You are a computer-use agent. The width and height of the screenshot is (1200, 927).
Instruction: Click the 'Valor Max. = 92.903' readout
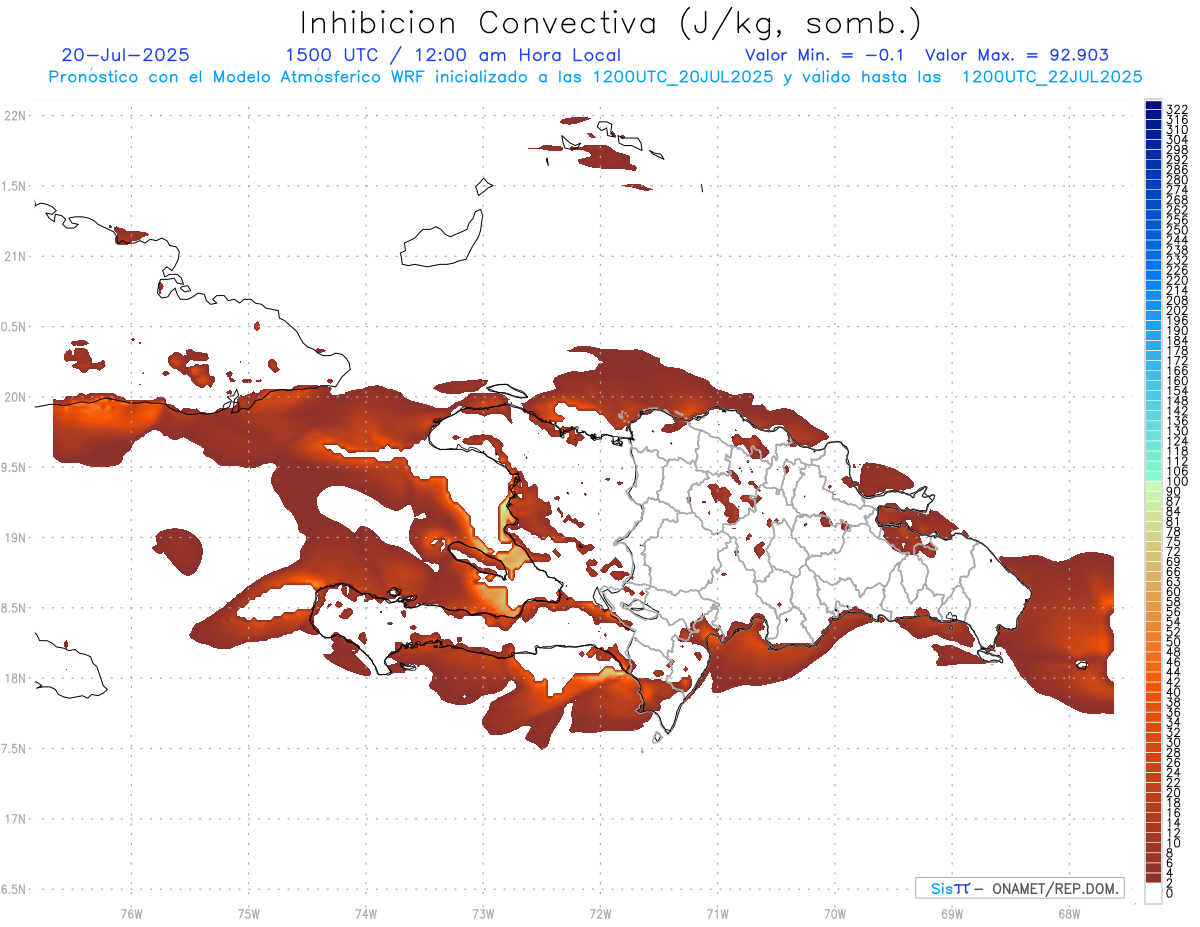point(1017,55)
